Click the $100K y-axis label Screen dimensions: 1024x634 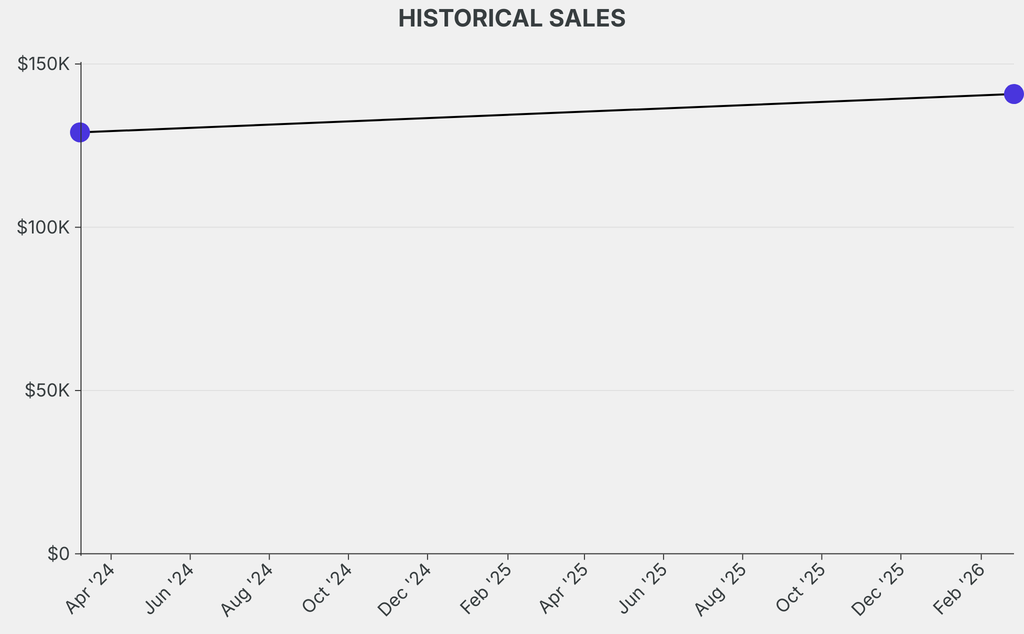click(x=44, y=227)
